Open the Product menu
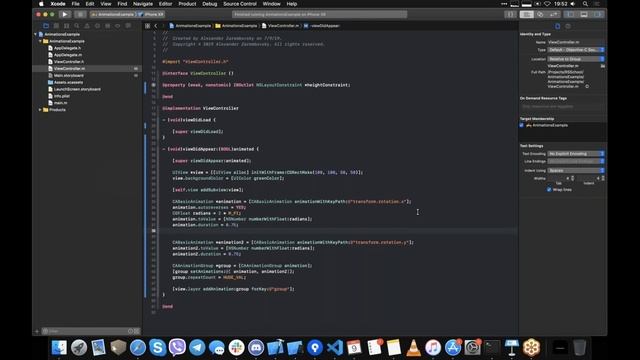The width and height of the screenshot is (640, 360). point(187,4)
